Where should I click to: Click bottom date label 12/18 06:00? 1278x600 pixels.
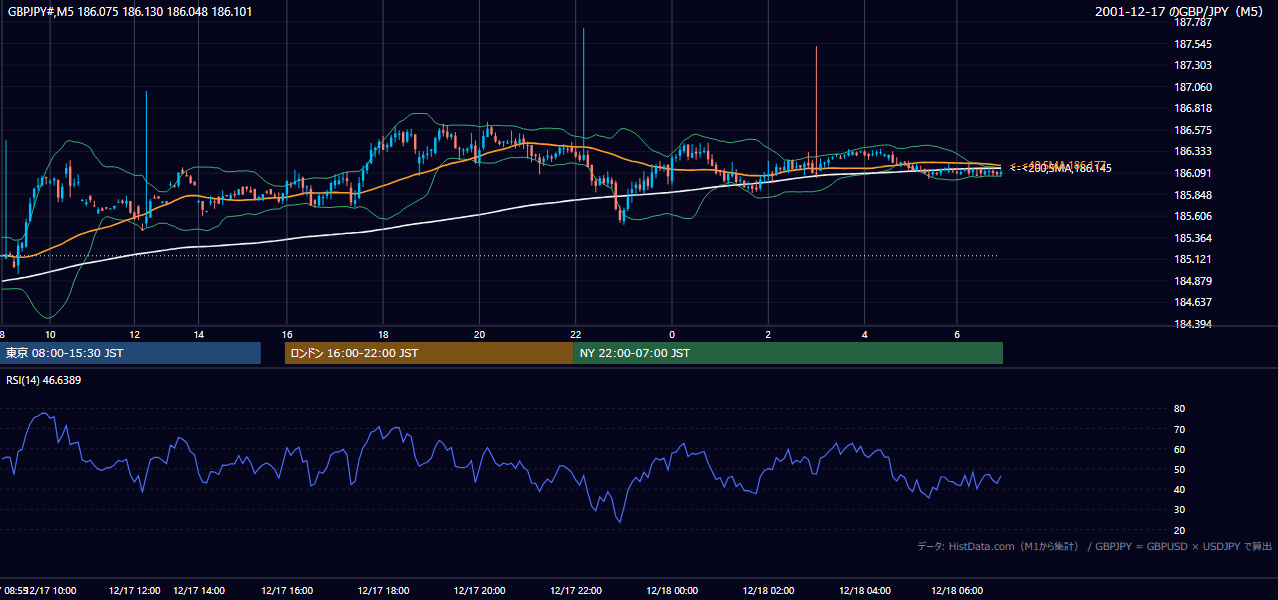957,590
